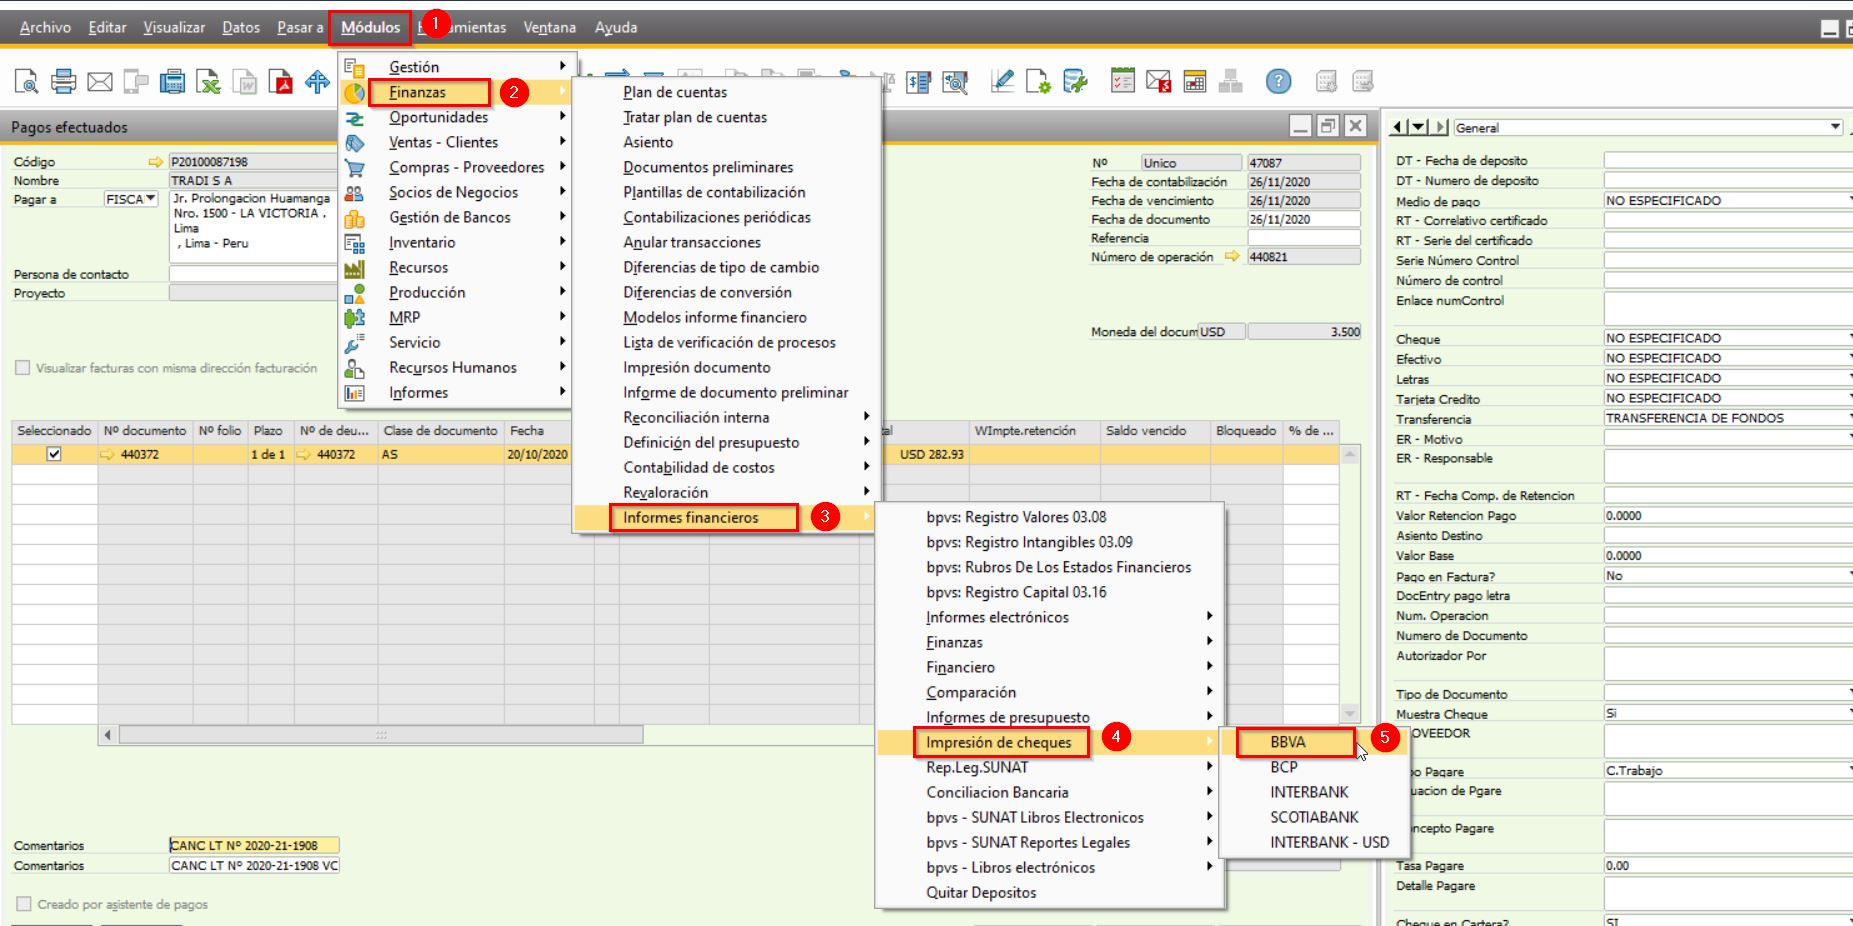Expand the General category dropdown in side panel

pyautogui.click(x=1835, y=127)
